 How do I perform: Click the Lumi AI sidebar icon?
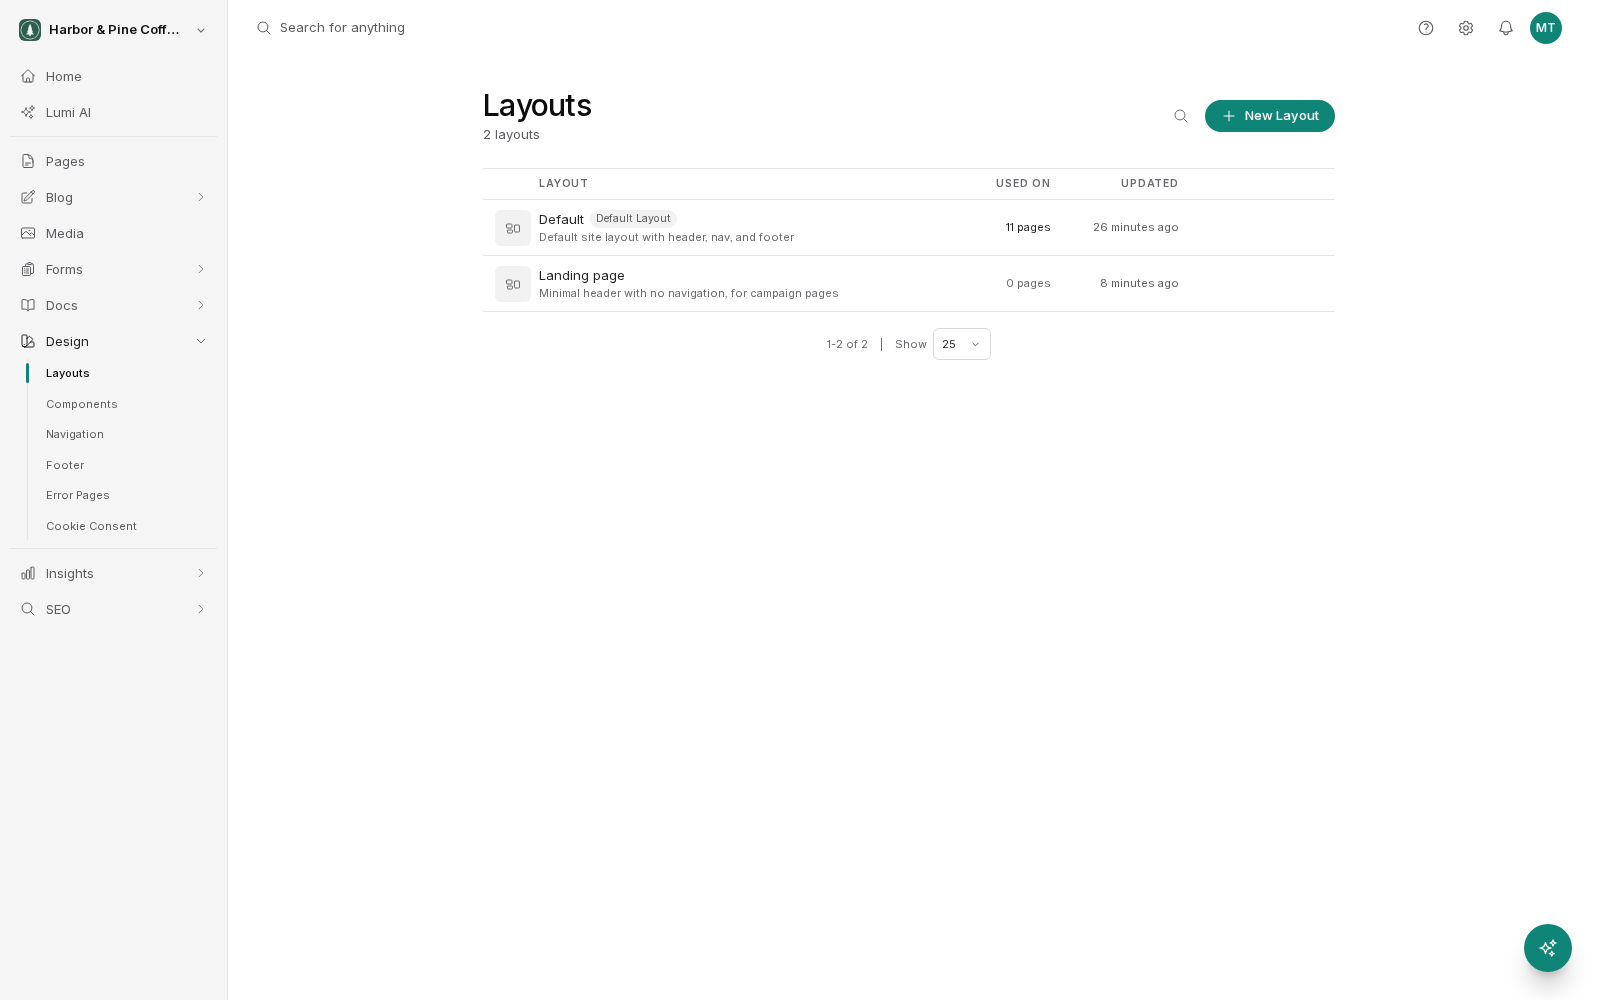point(28,112)
